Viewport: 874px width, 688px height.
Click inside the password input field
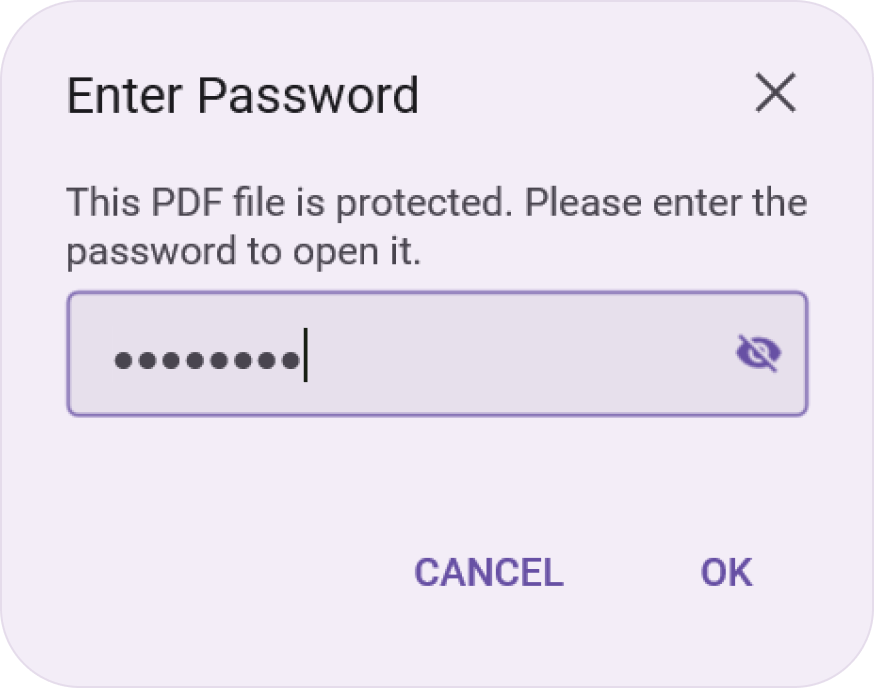(x=400, y=352)
